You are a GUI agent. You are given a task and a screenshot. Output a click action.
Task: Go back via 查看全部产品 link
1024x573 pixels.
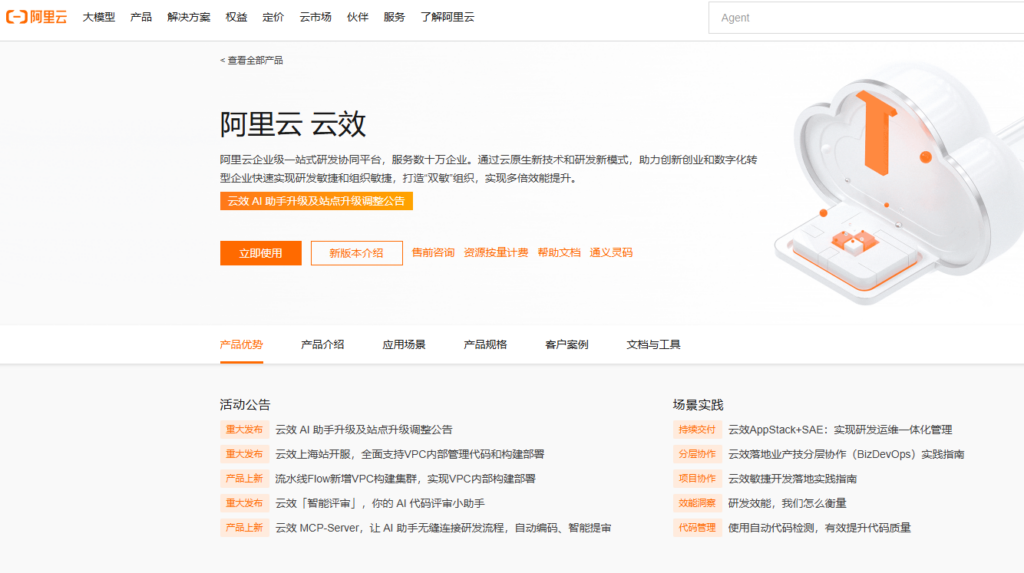pos(251,60)
